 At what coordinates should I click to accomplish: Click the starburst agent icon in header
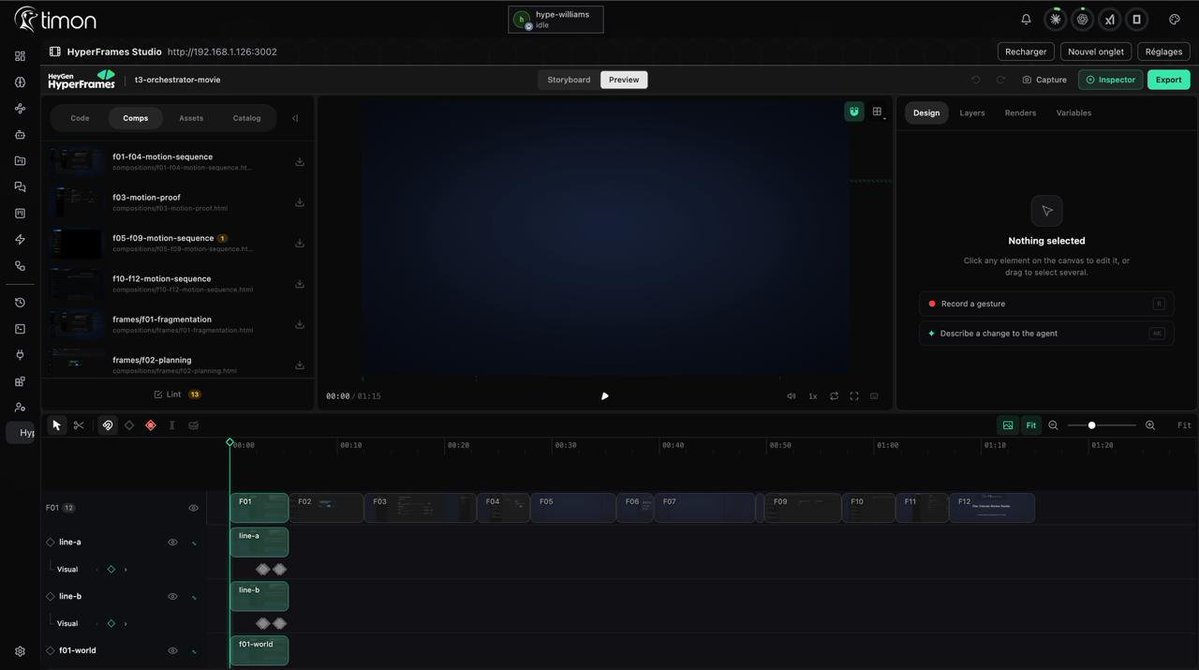point(1055,19)
